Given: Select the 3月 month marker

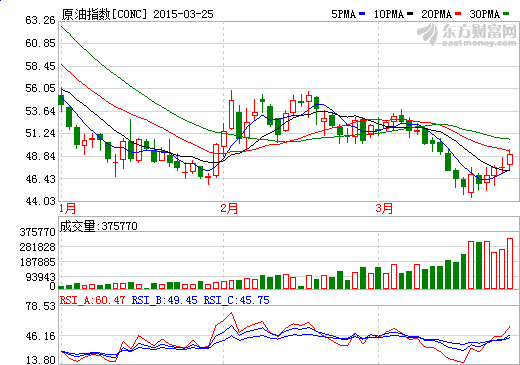Looking at the screenshot, I should coord(384,208).
